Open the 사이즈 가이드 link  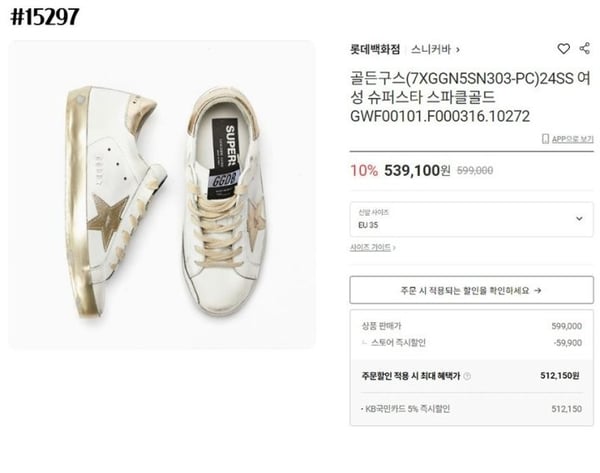pos(372,247)
